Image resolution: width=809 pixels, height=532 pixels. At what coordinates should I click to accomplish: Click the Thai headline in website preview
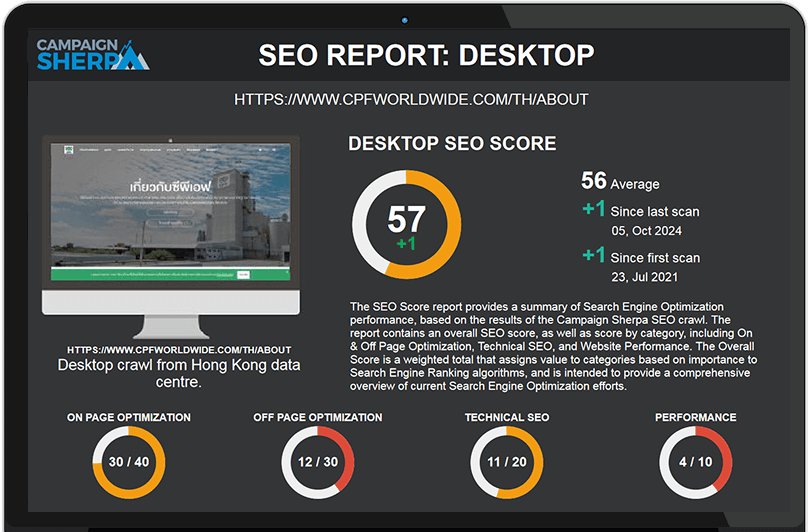170,186
